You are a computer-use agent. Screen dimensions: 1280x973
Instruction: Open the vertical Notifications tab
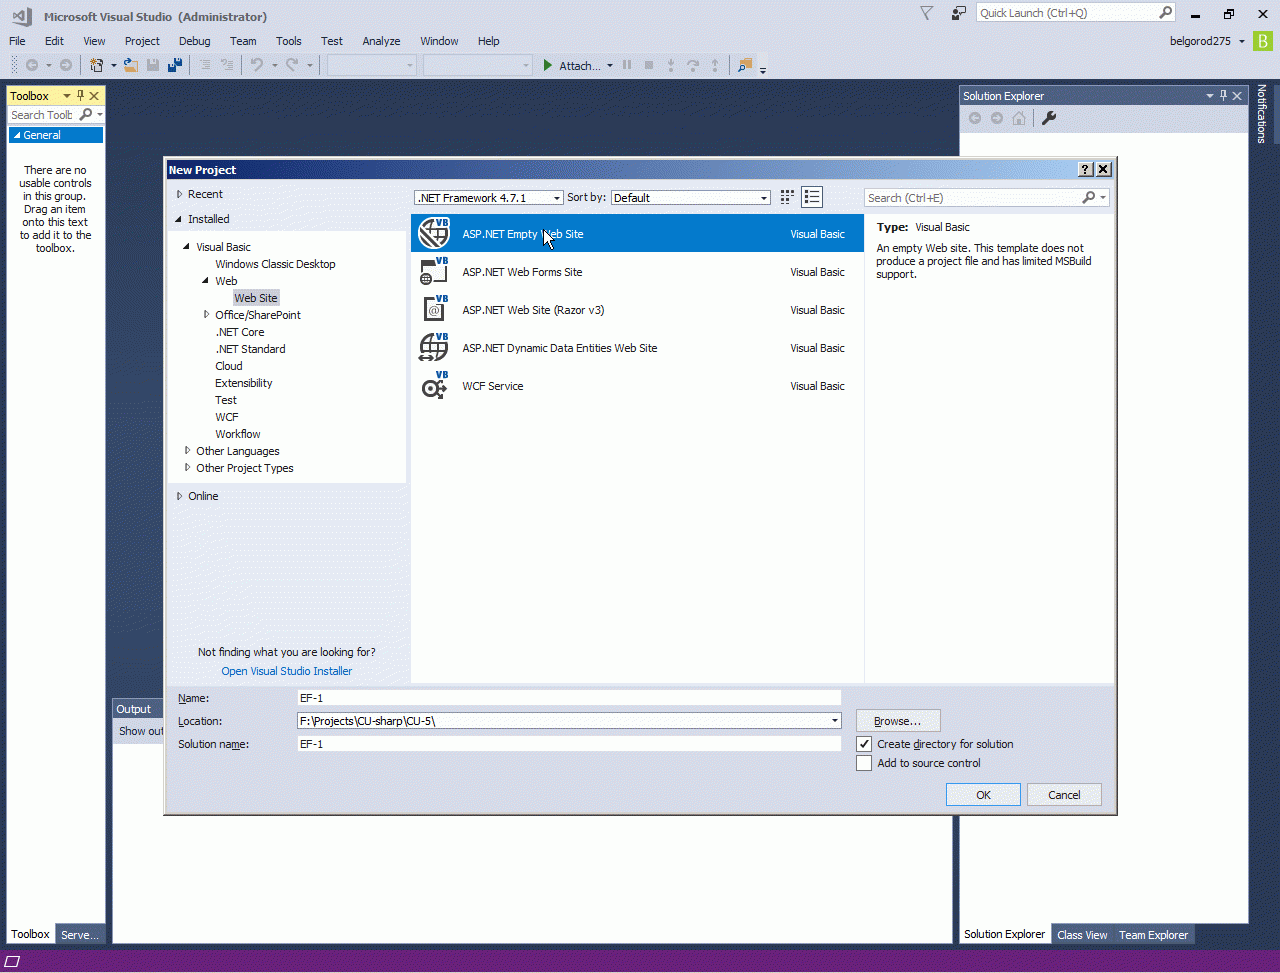(x=1262, y=113)
